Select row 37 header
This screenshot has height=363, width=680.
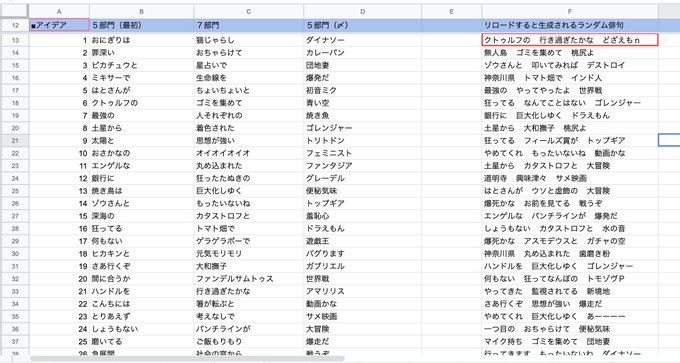click(15, 342)
